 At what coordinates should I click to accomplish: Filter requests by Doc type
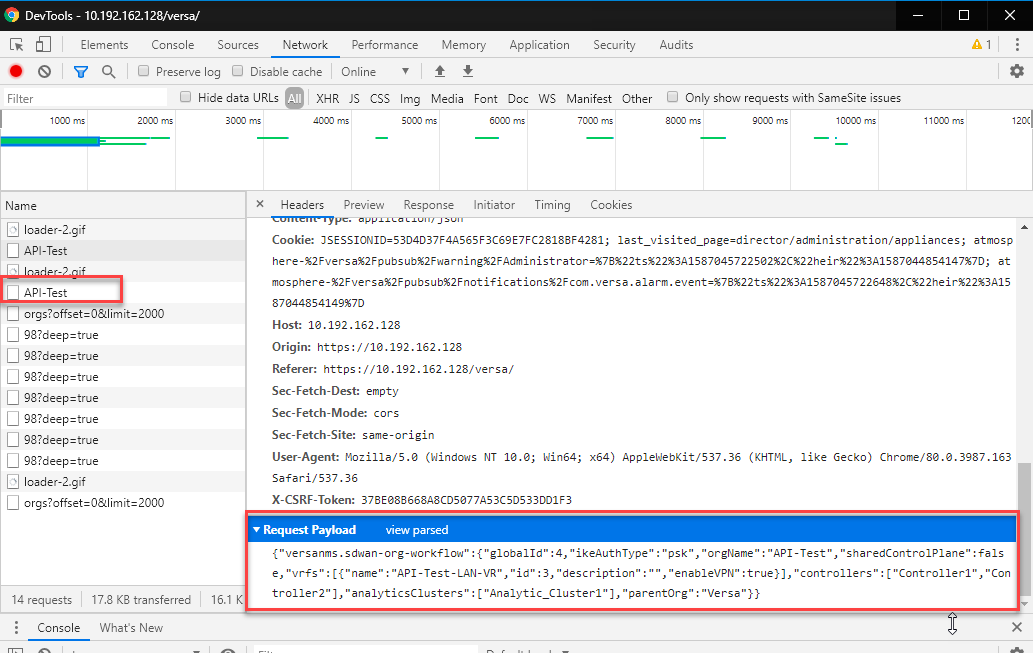coord(518,99)
